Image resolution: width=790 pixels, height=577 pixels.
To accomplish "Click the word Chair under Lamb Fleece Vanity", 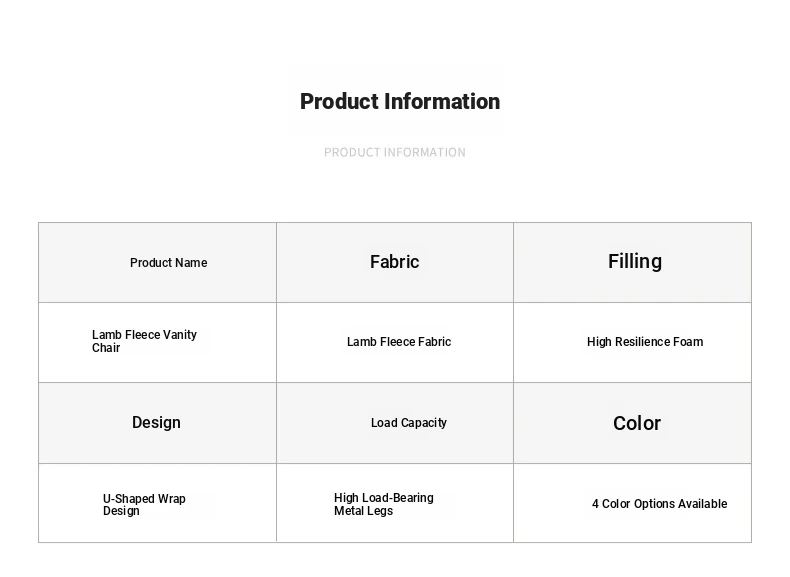I will pos(106,348).
